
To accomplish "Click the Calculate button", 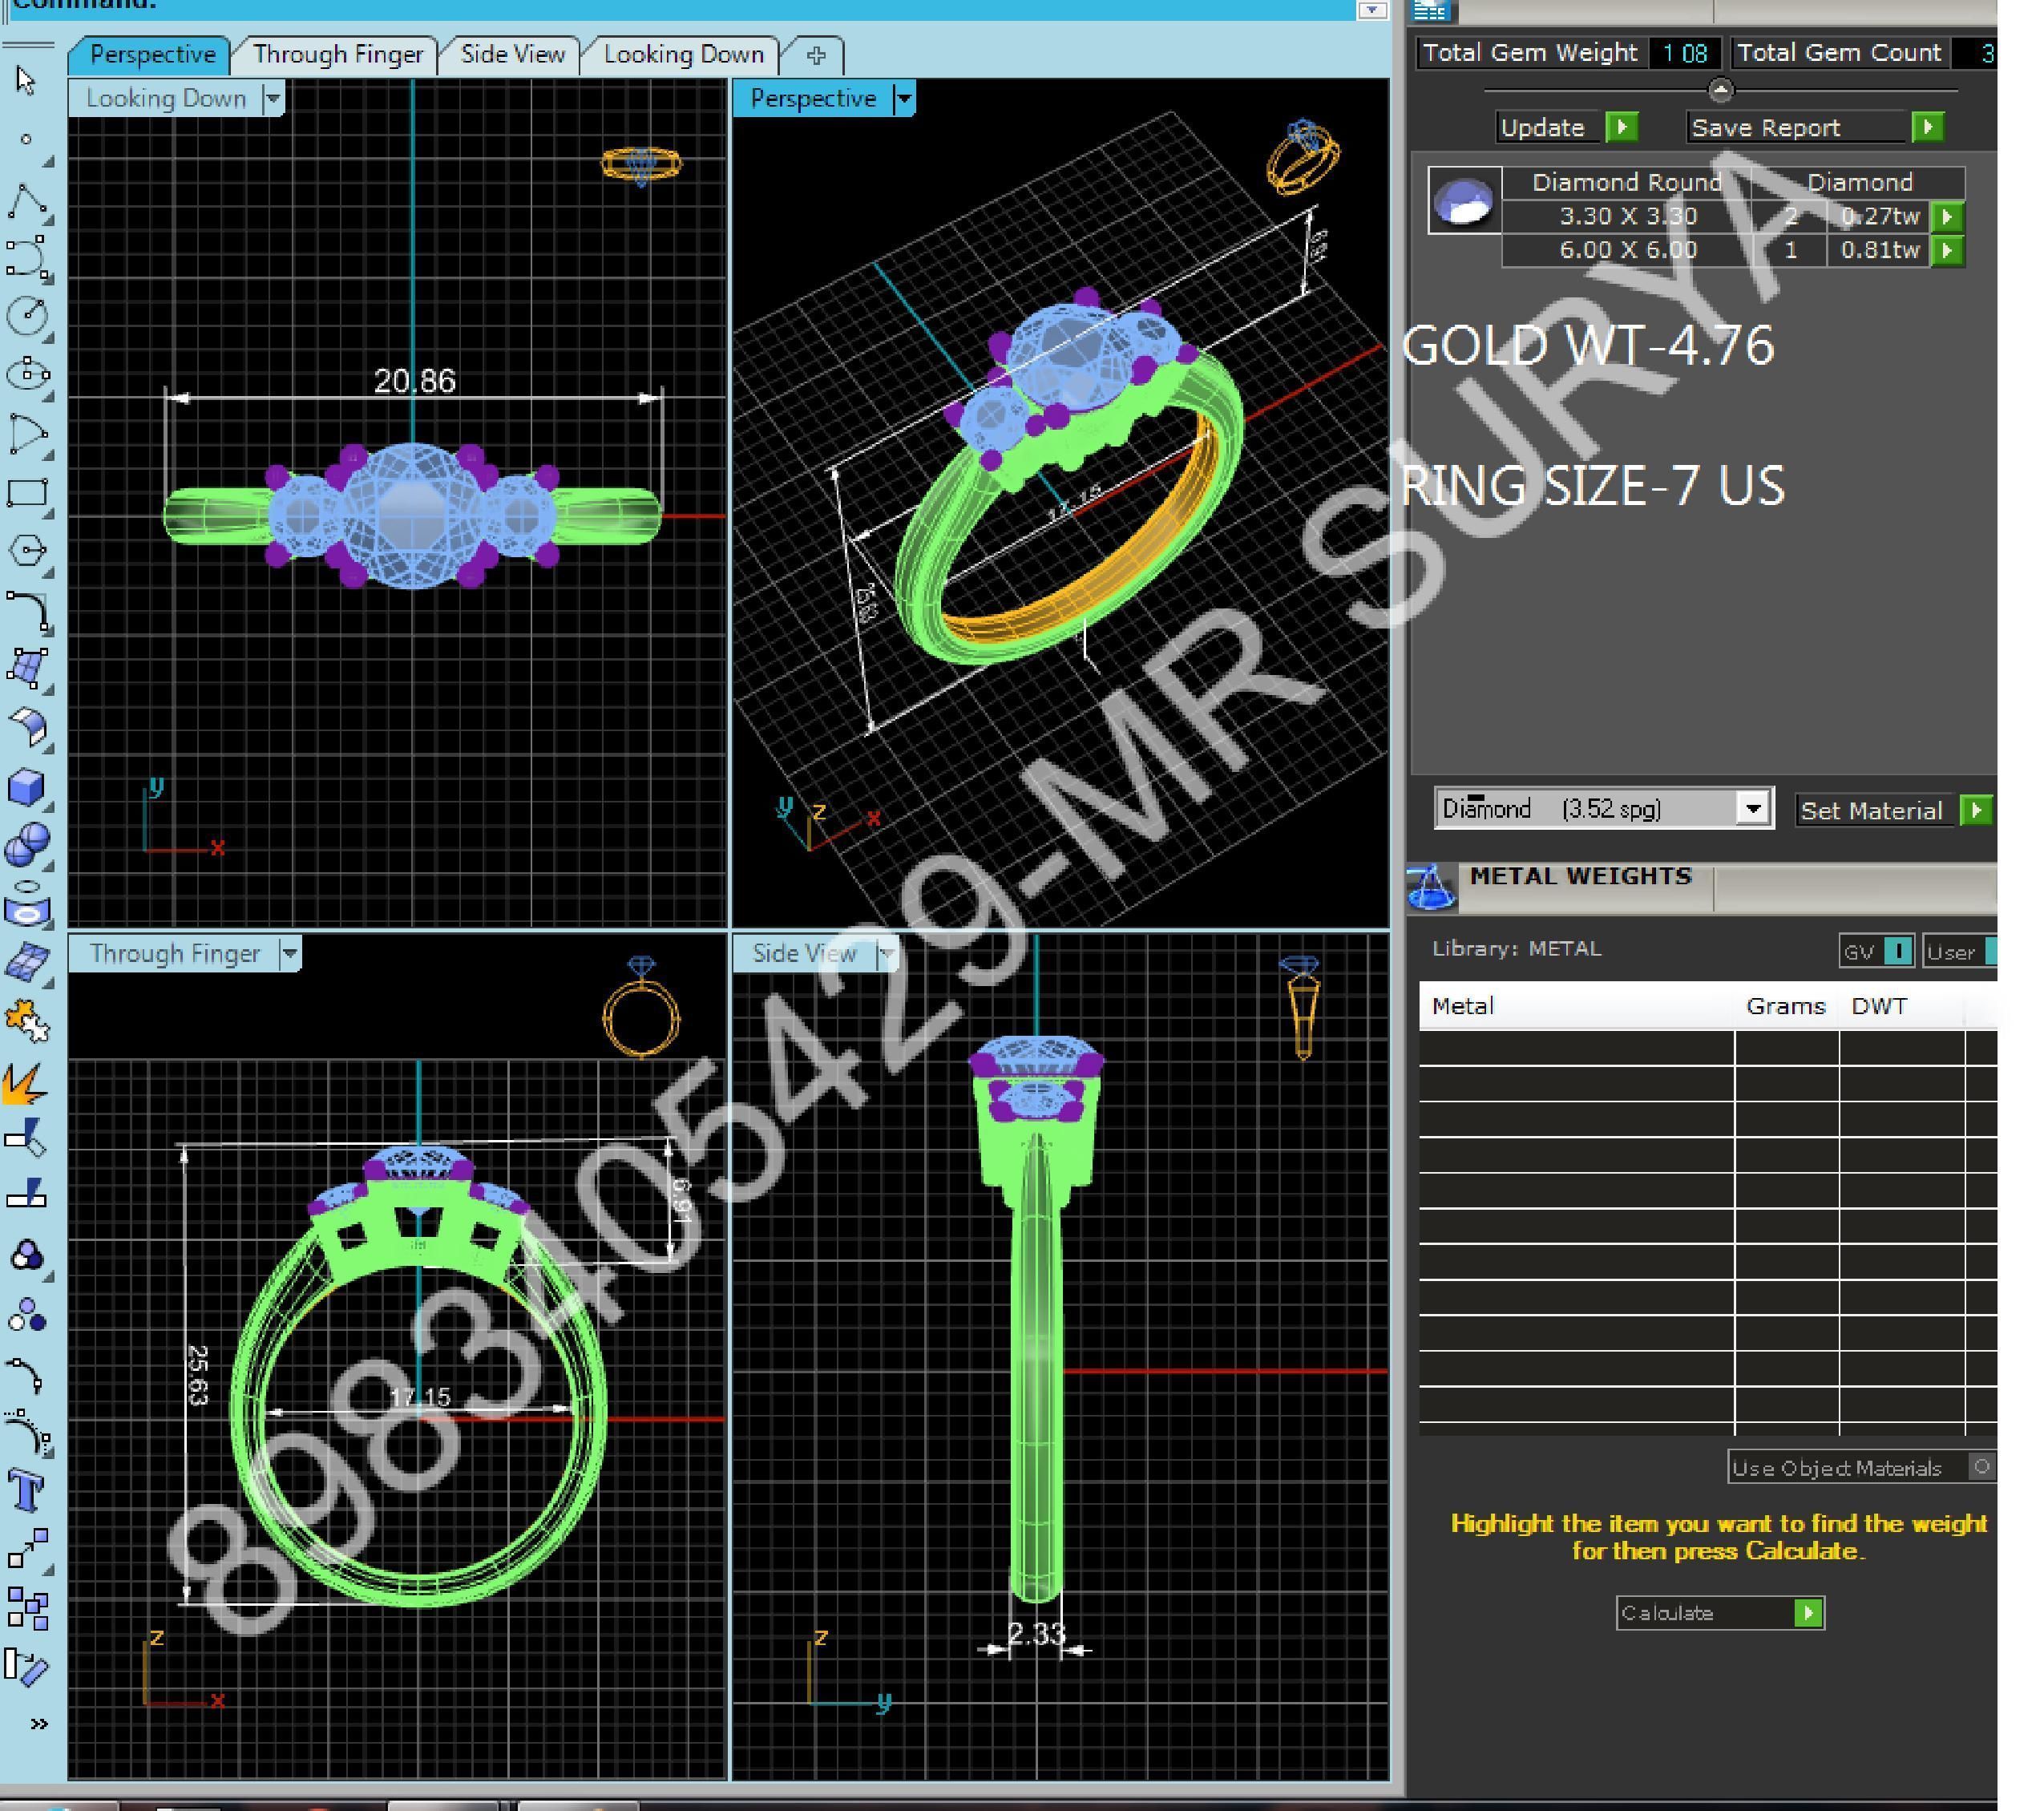I will click(1720, 1613).
